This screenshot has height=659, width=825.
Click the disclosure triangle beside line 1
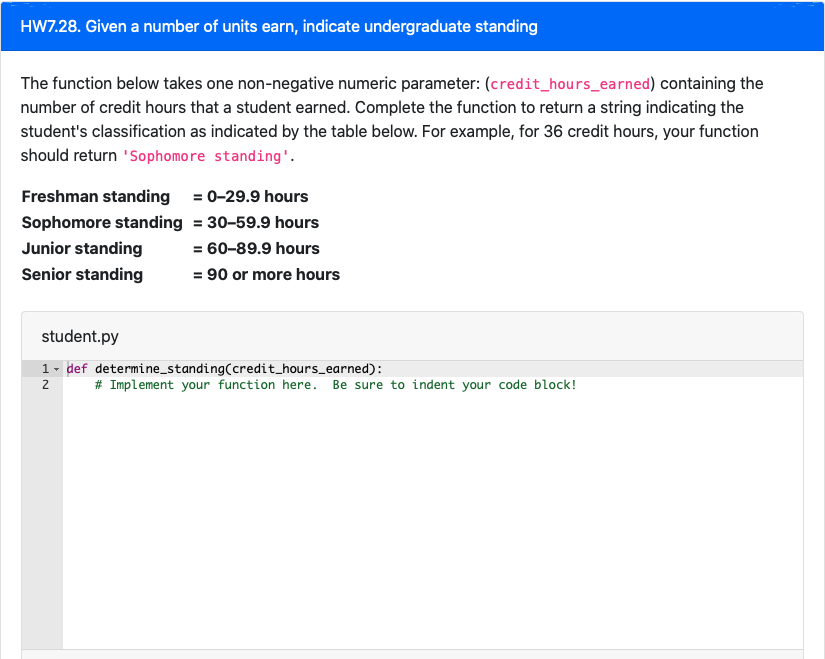55,368
